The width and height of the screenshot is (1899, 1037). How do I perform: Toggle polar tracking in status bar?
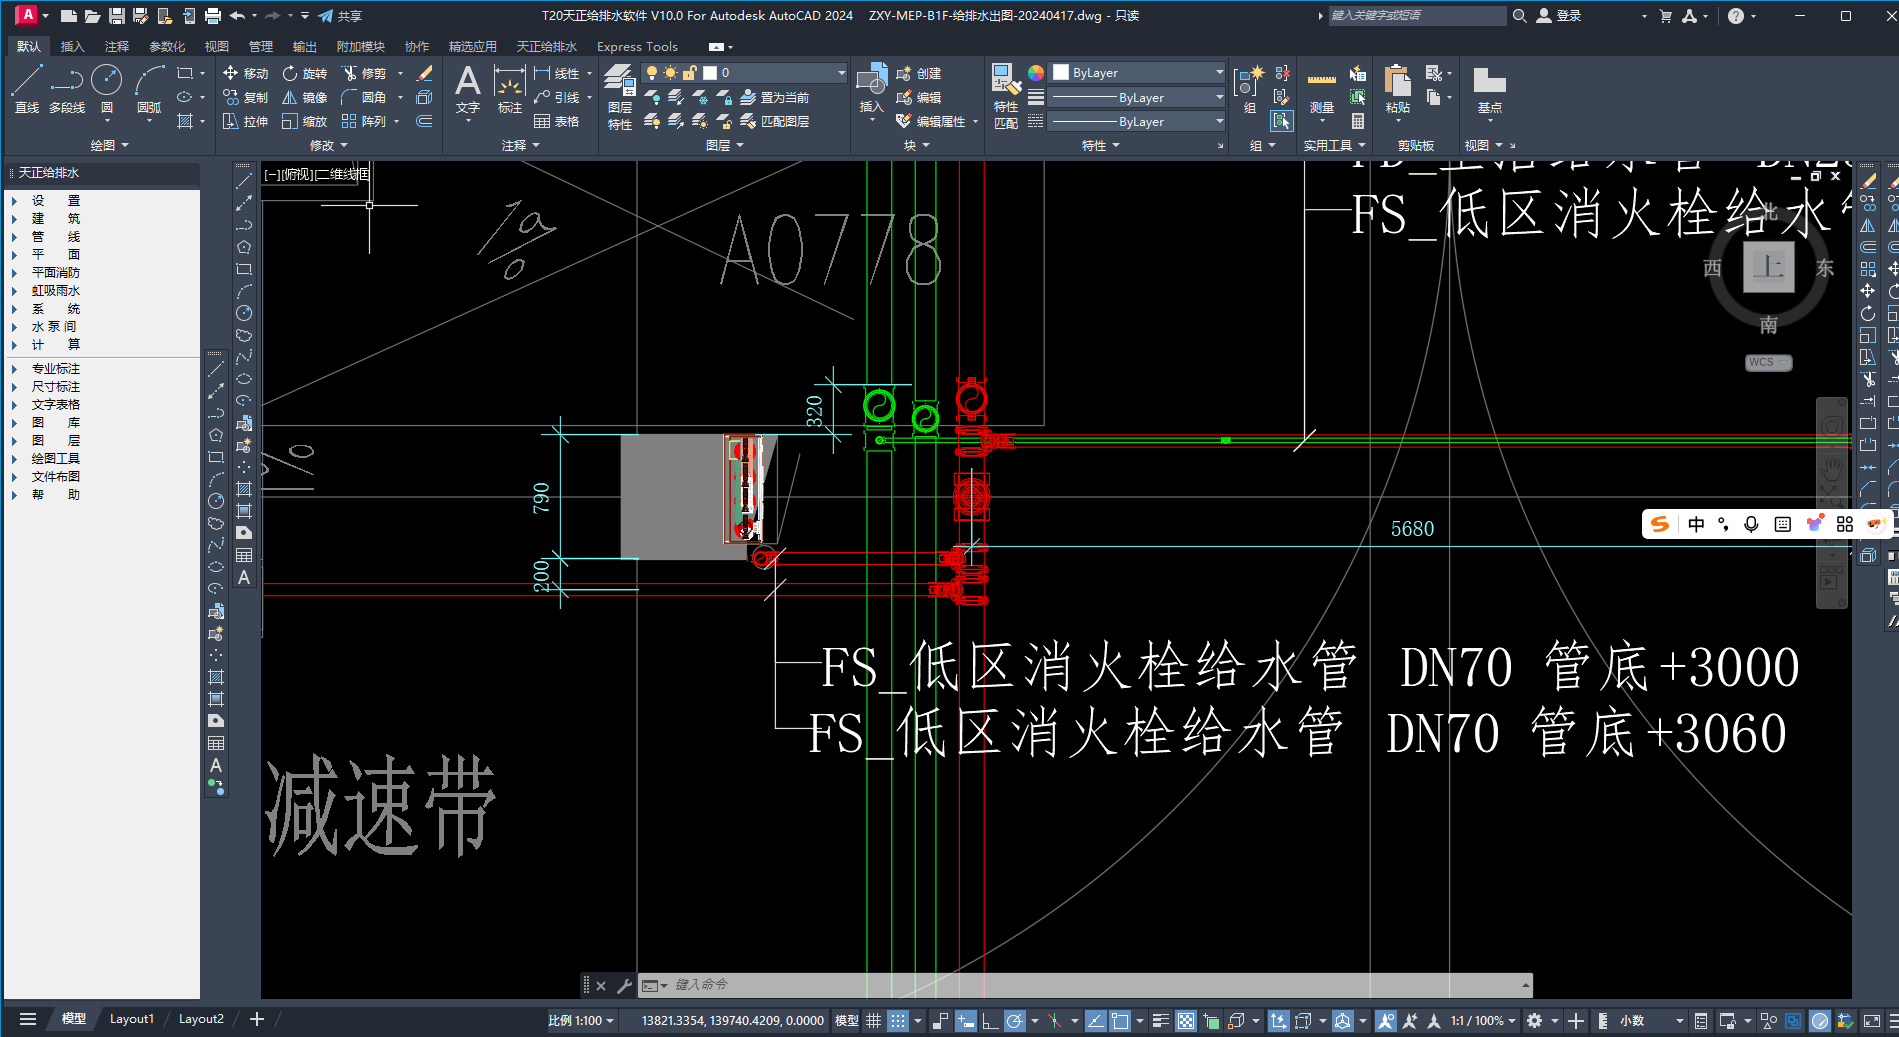1015,1021
